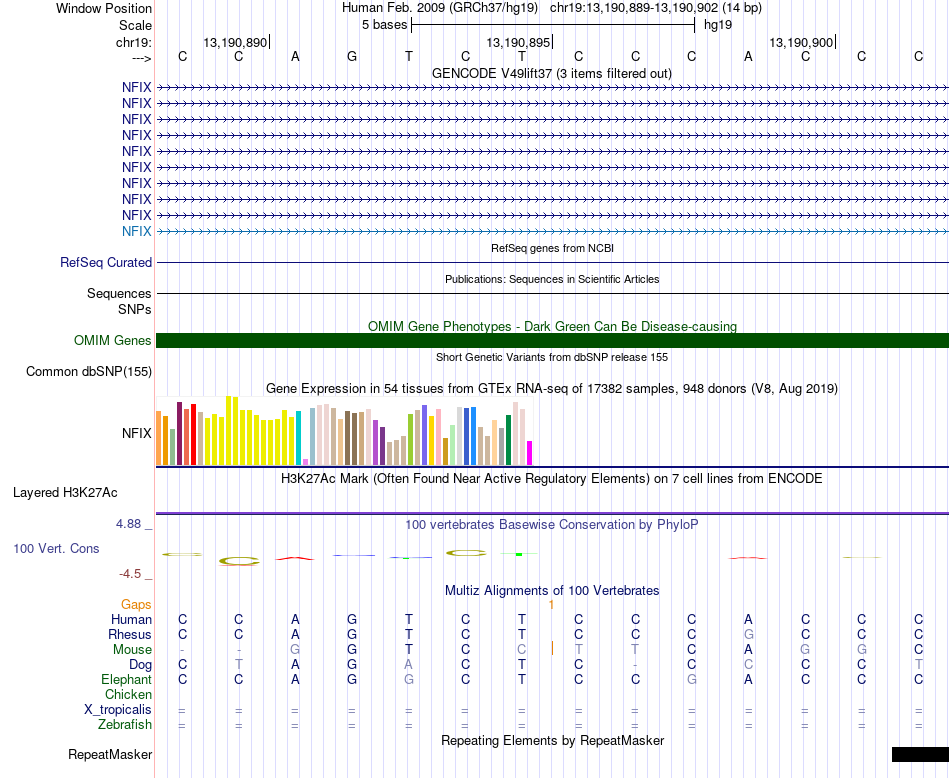
Task: Click the Human species label
Action: (131, 619)
